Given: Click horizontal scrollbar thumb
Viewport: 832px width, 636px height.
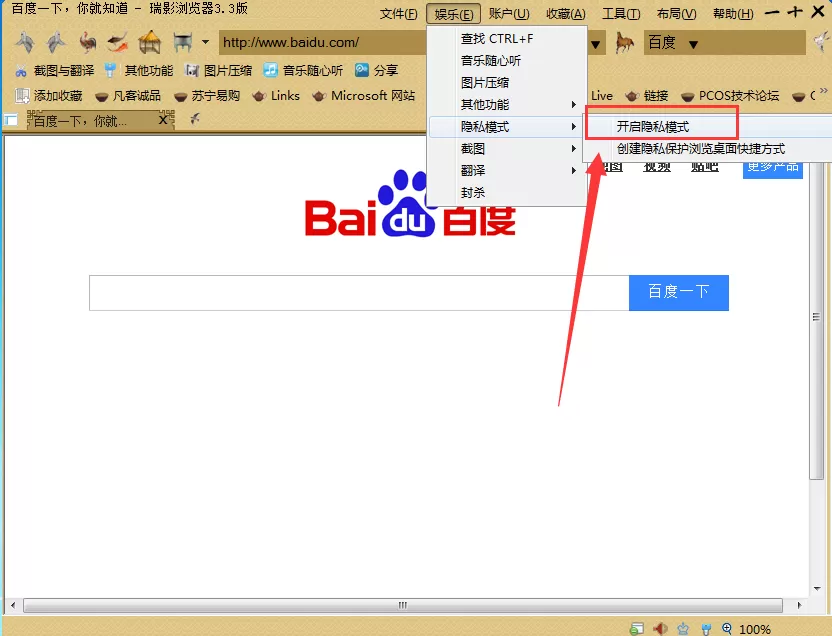Looking at the screenshot, I should 403,605.
